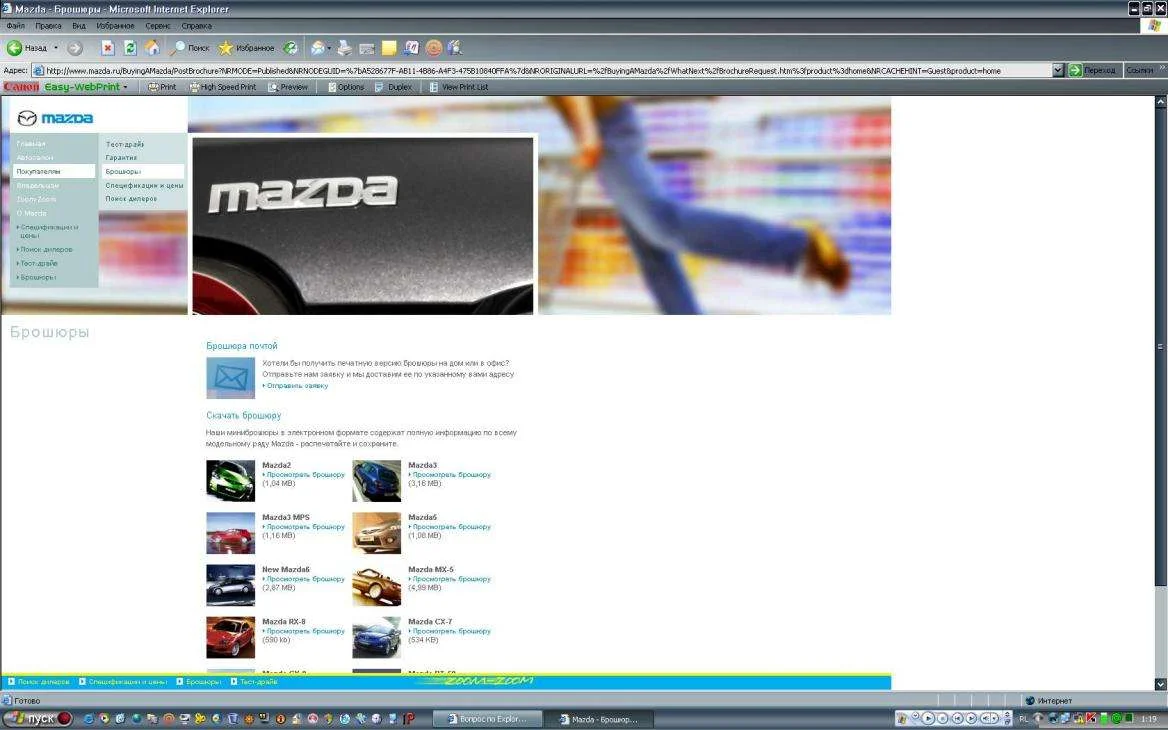Open Поиск дилеров submenu link
The width and height of the screenshot is (1168, 730).
(131, 198)
